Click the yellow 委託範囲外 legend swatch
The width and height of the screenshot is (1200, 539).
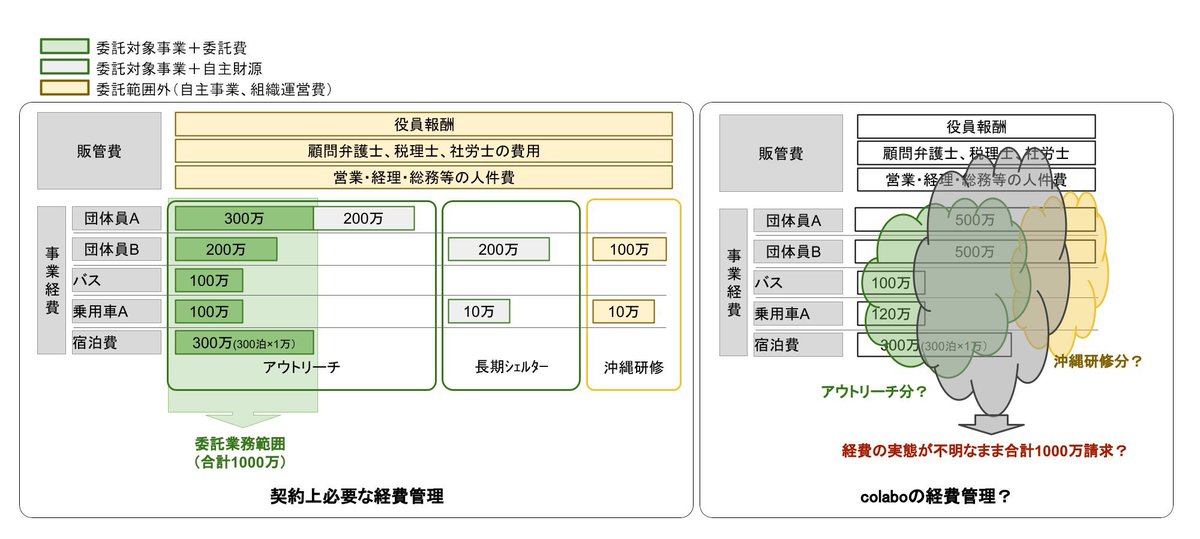pyautogui.click(x=63, y=89)
